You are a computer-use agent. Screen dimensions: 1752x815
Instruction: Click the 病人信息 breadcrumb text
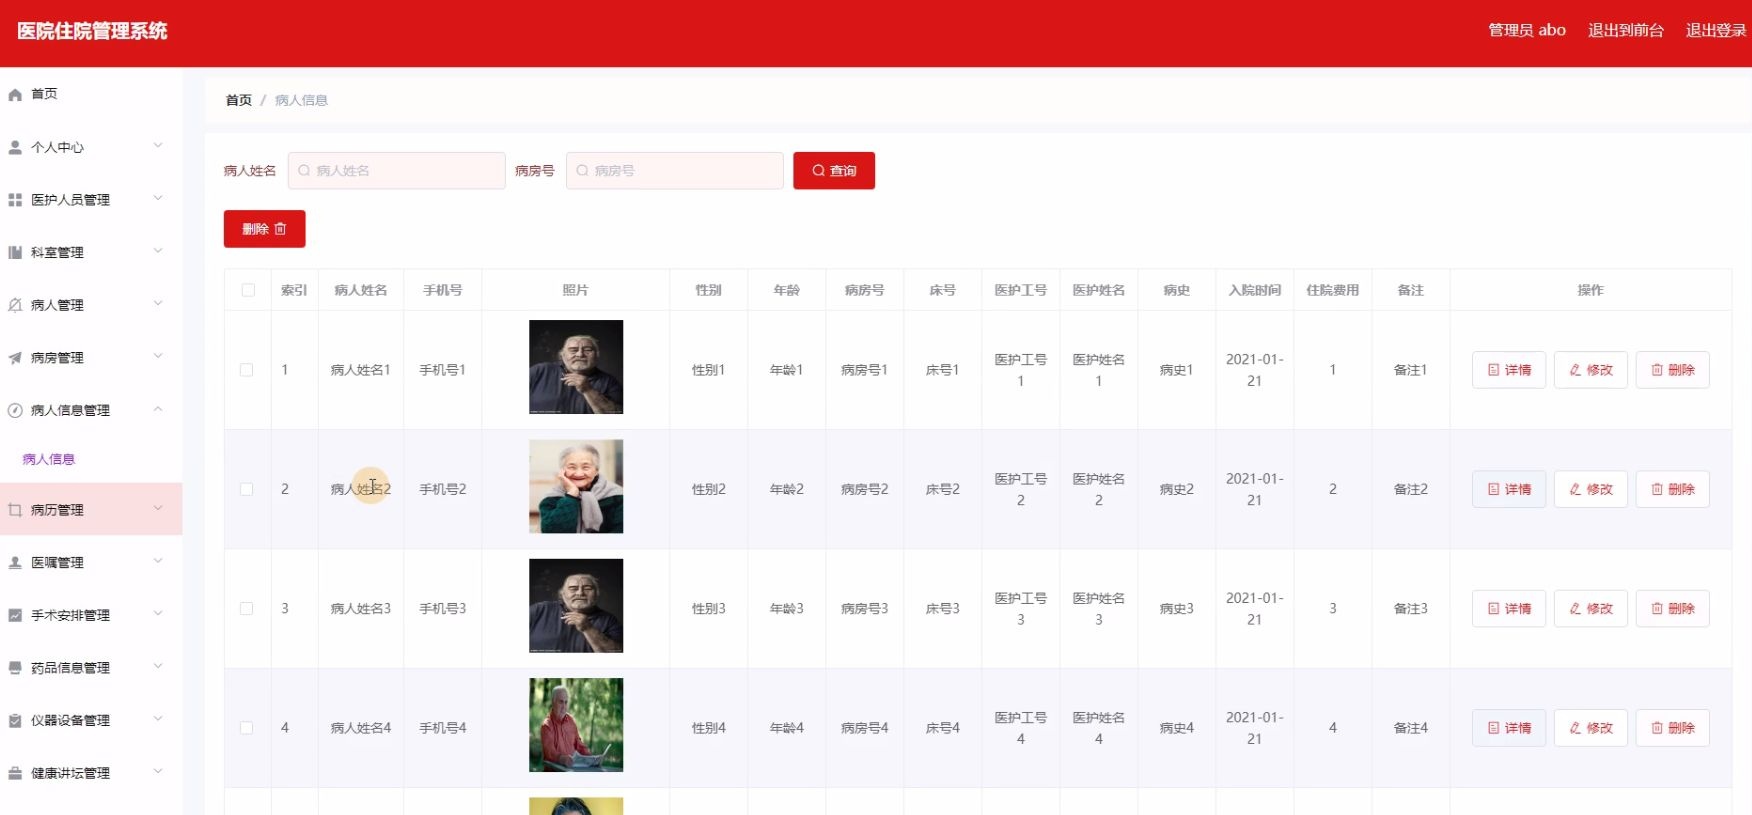[x=302, y=100]
